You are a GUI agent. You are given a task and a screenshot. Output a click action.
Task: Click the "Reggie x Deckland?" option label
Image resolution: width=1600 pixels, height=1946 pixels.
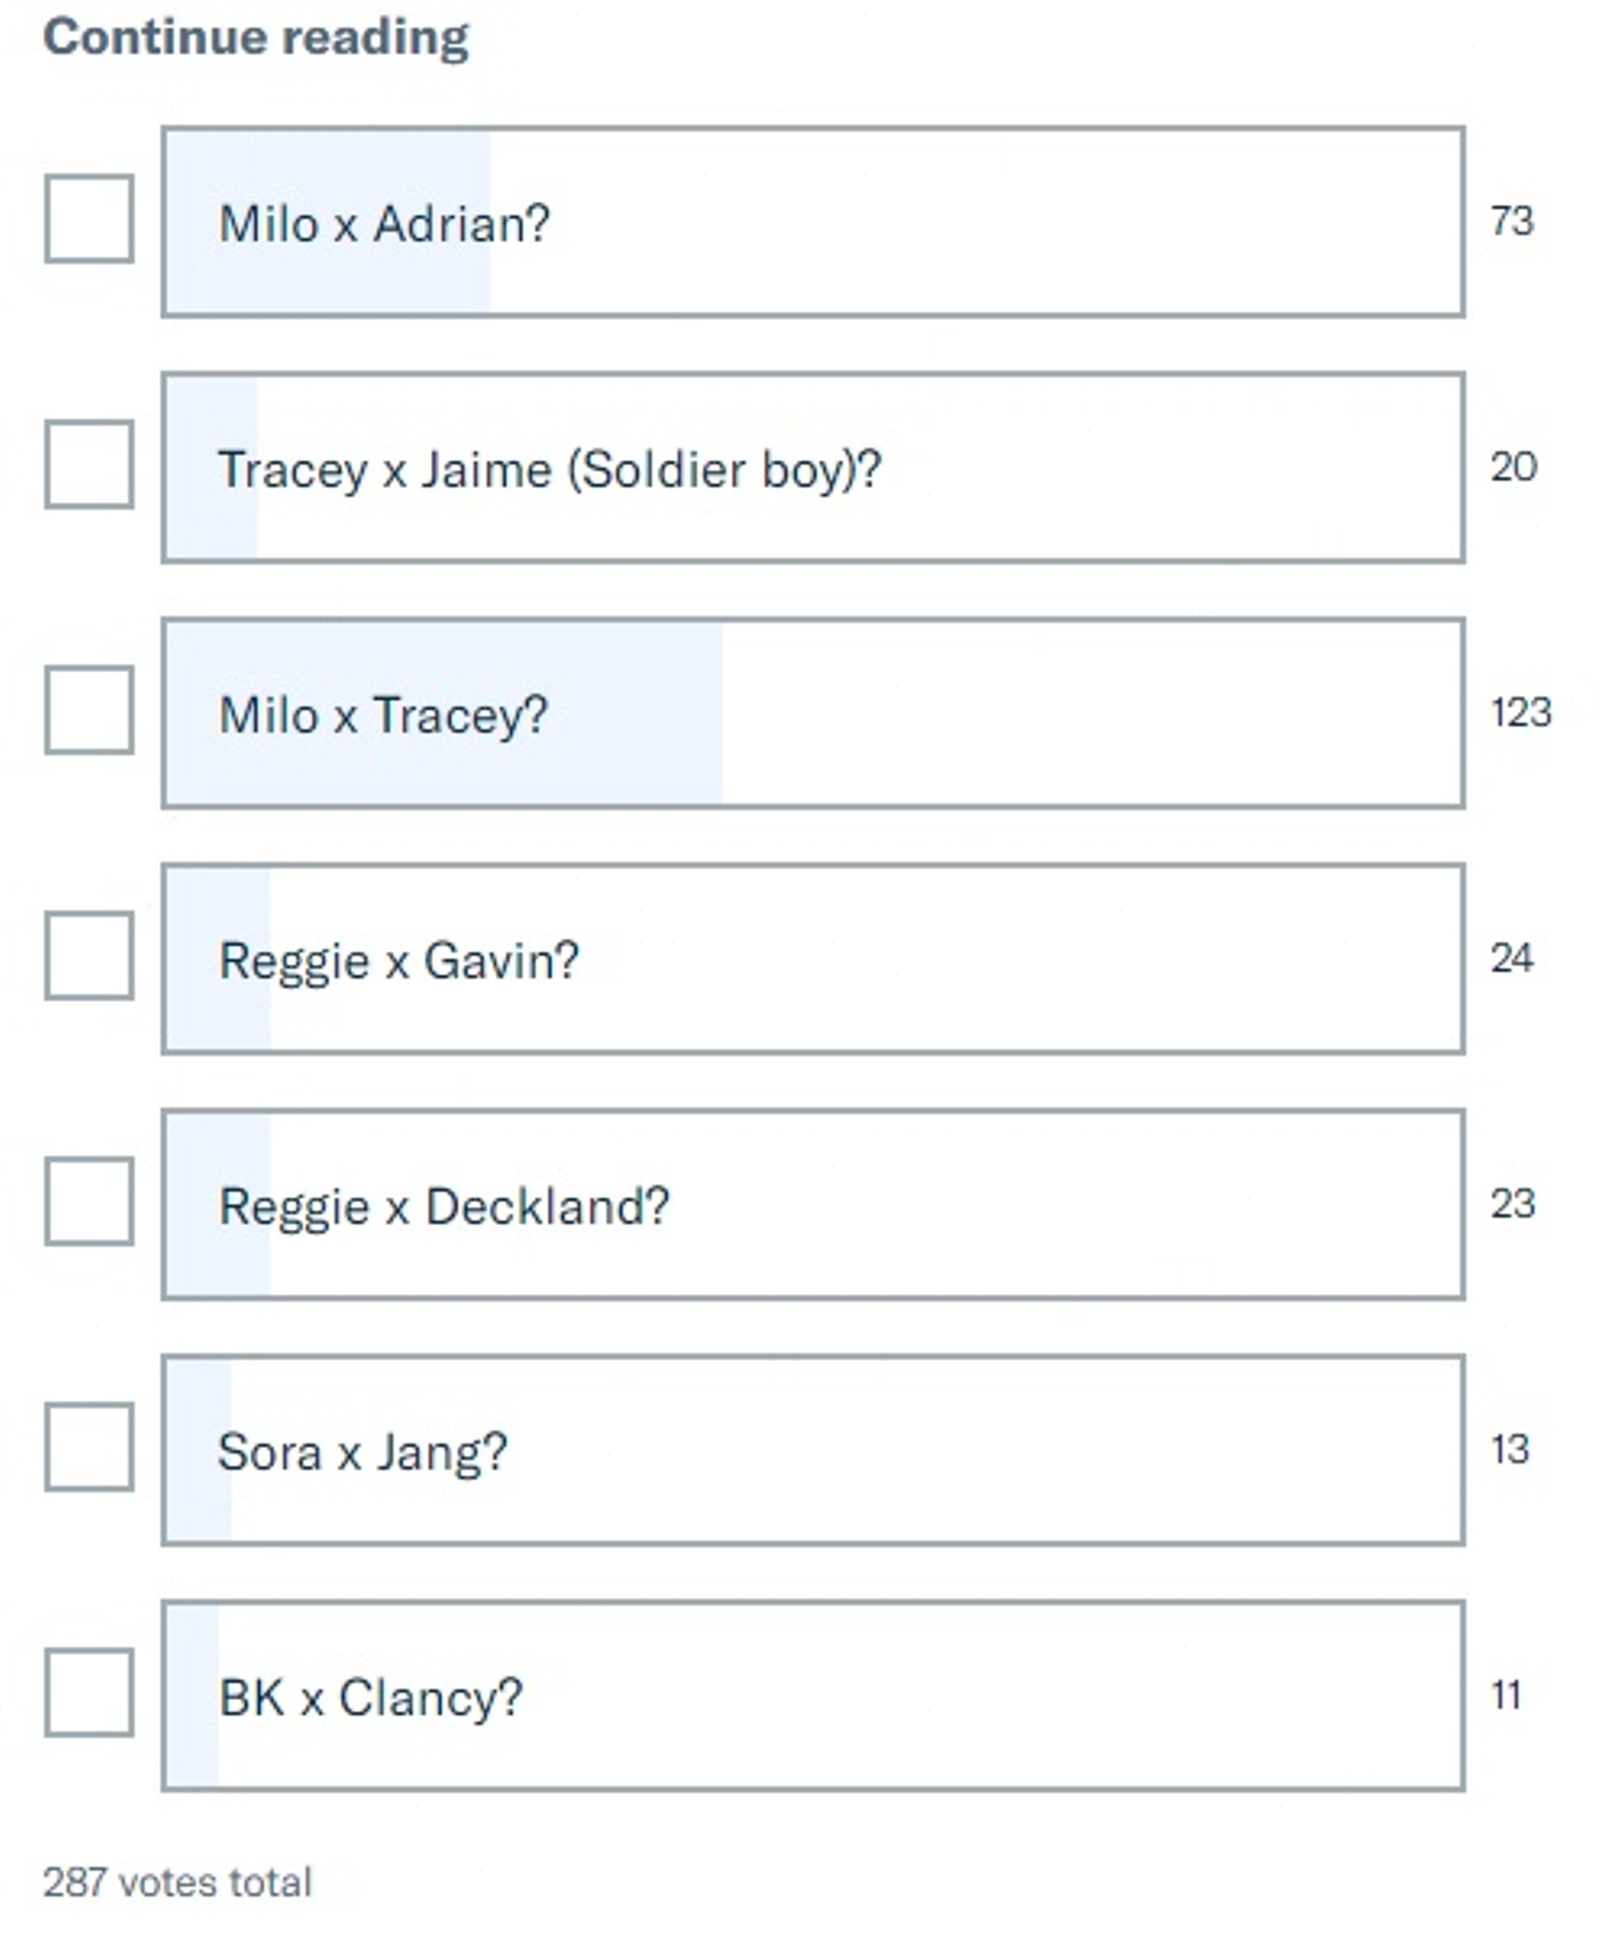pyautogui.click(x=443, y=1206)
